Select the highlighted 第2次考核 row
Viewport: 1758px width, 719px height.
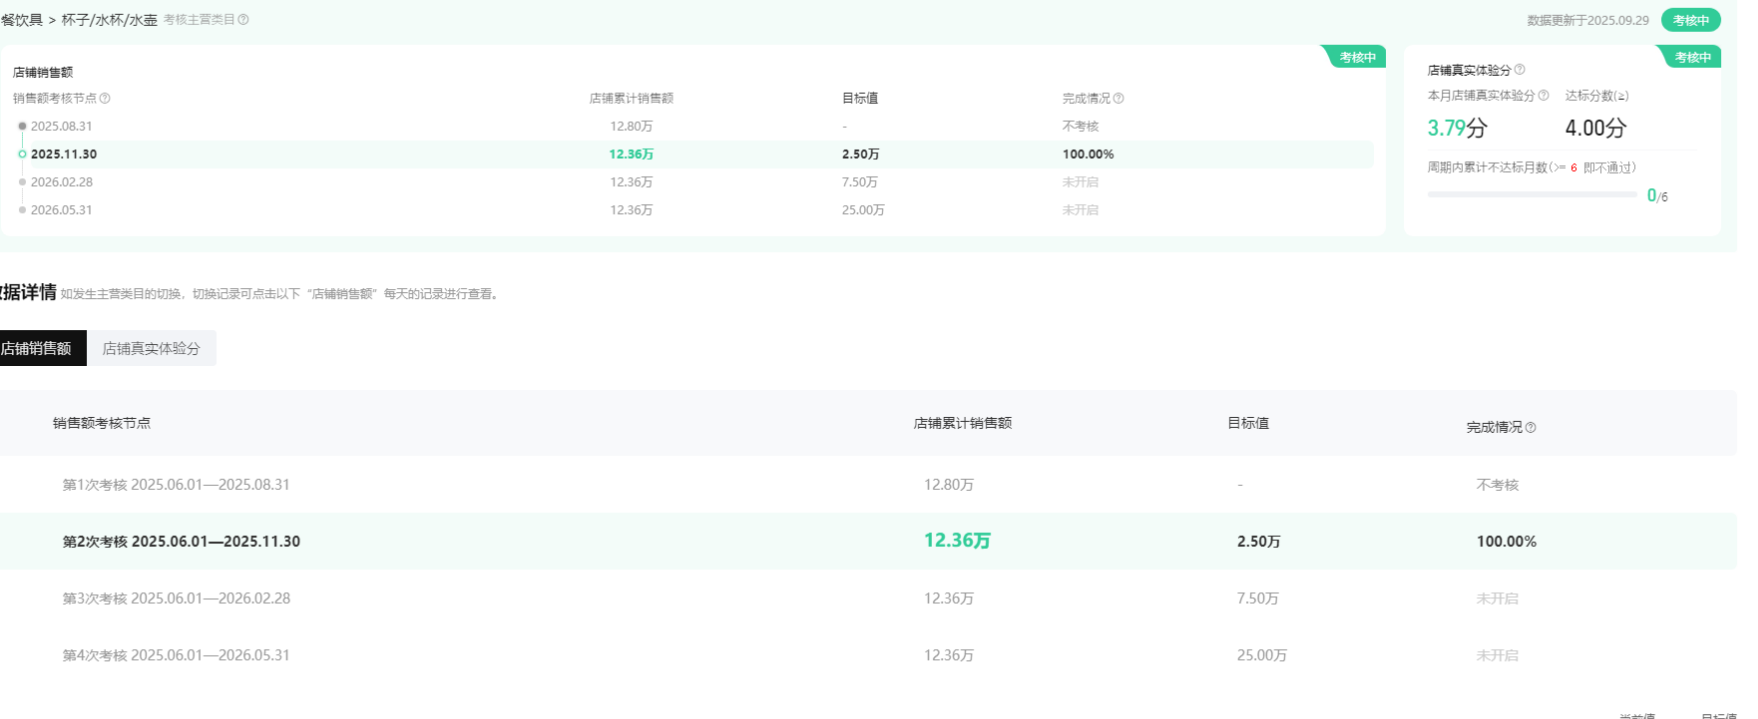(181, 541)
